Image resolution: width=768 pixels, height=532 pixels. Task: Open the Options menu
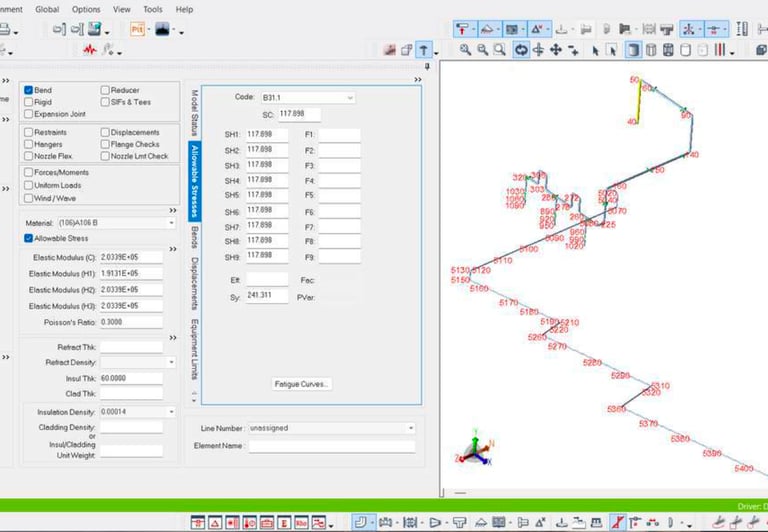point(86,9)
